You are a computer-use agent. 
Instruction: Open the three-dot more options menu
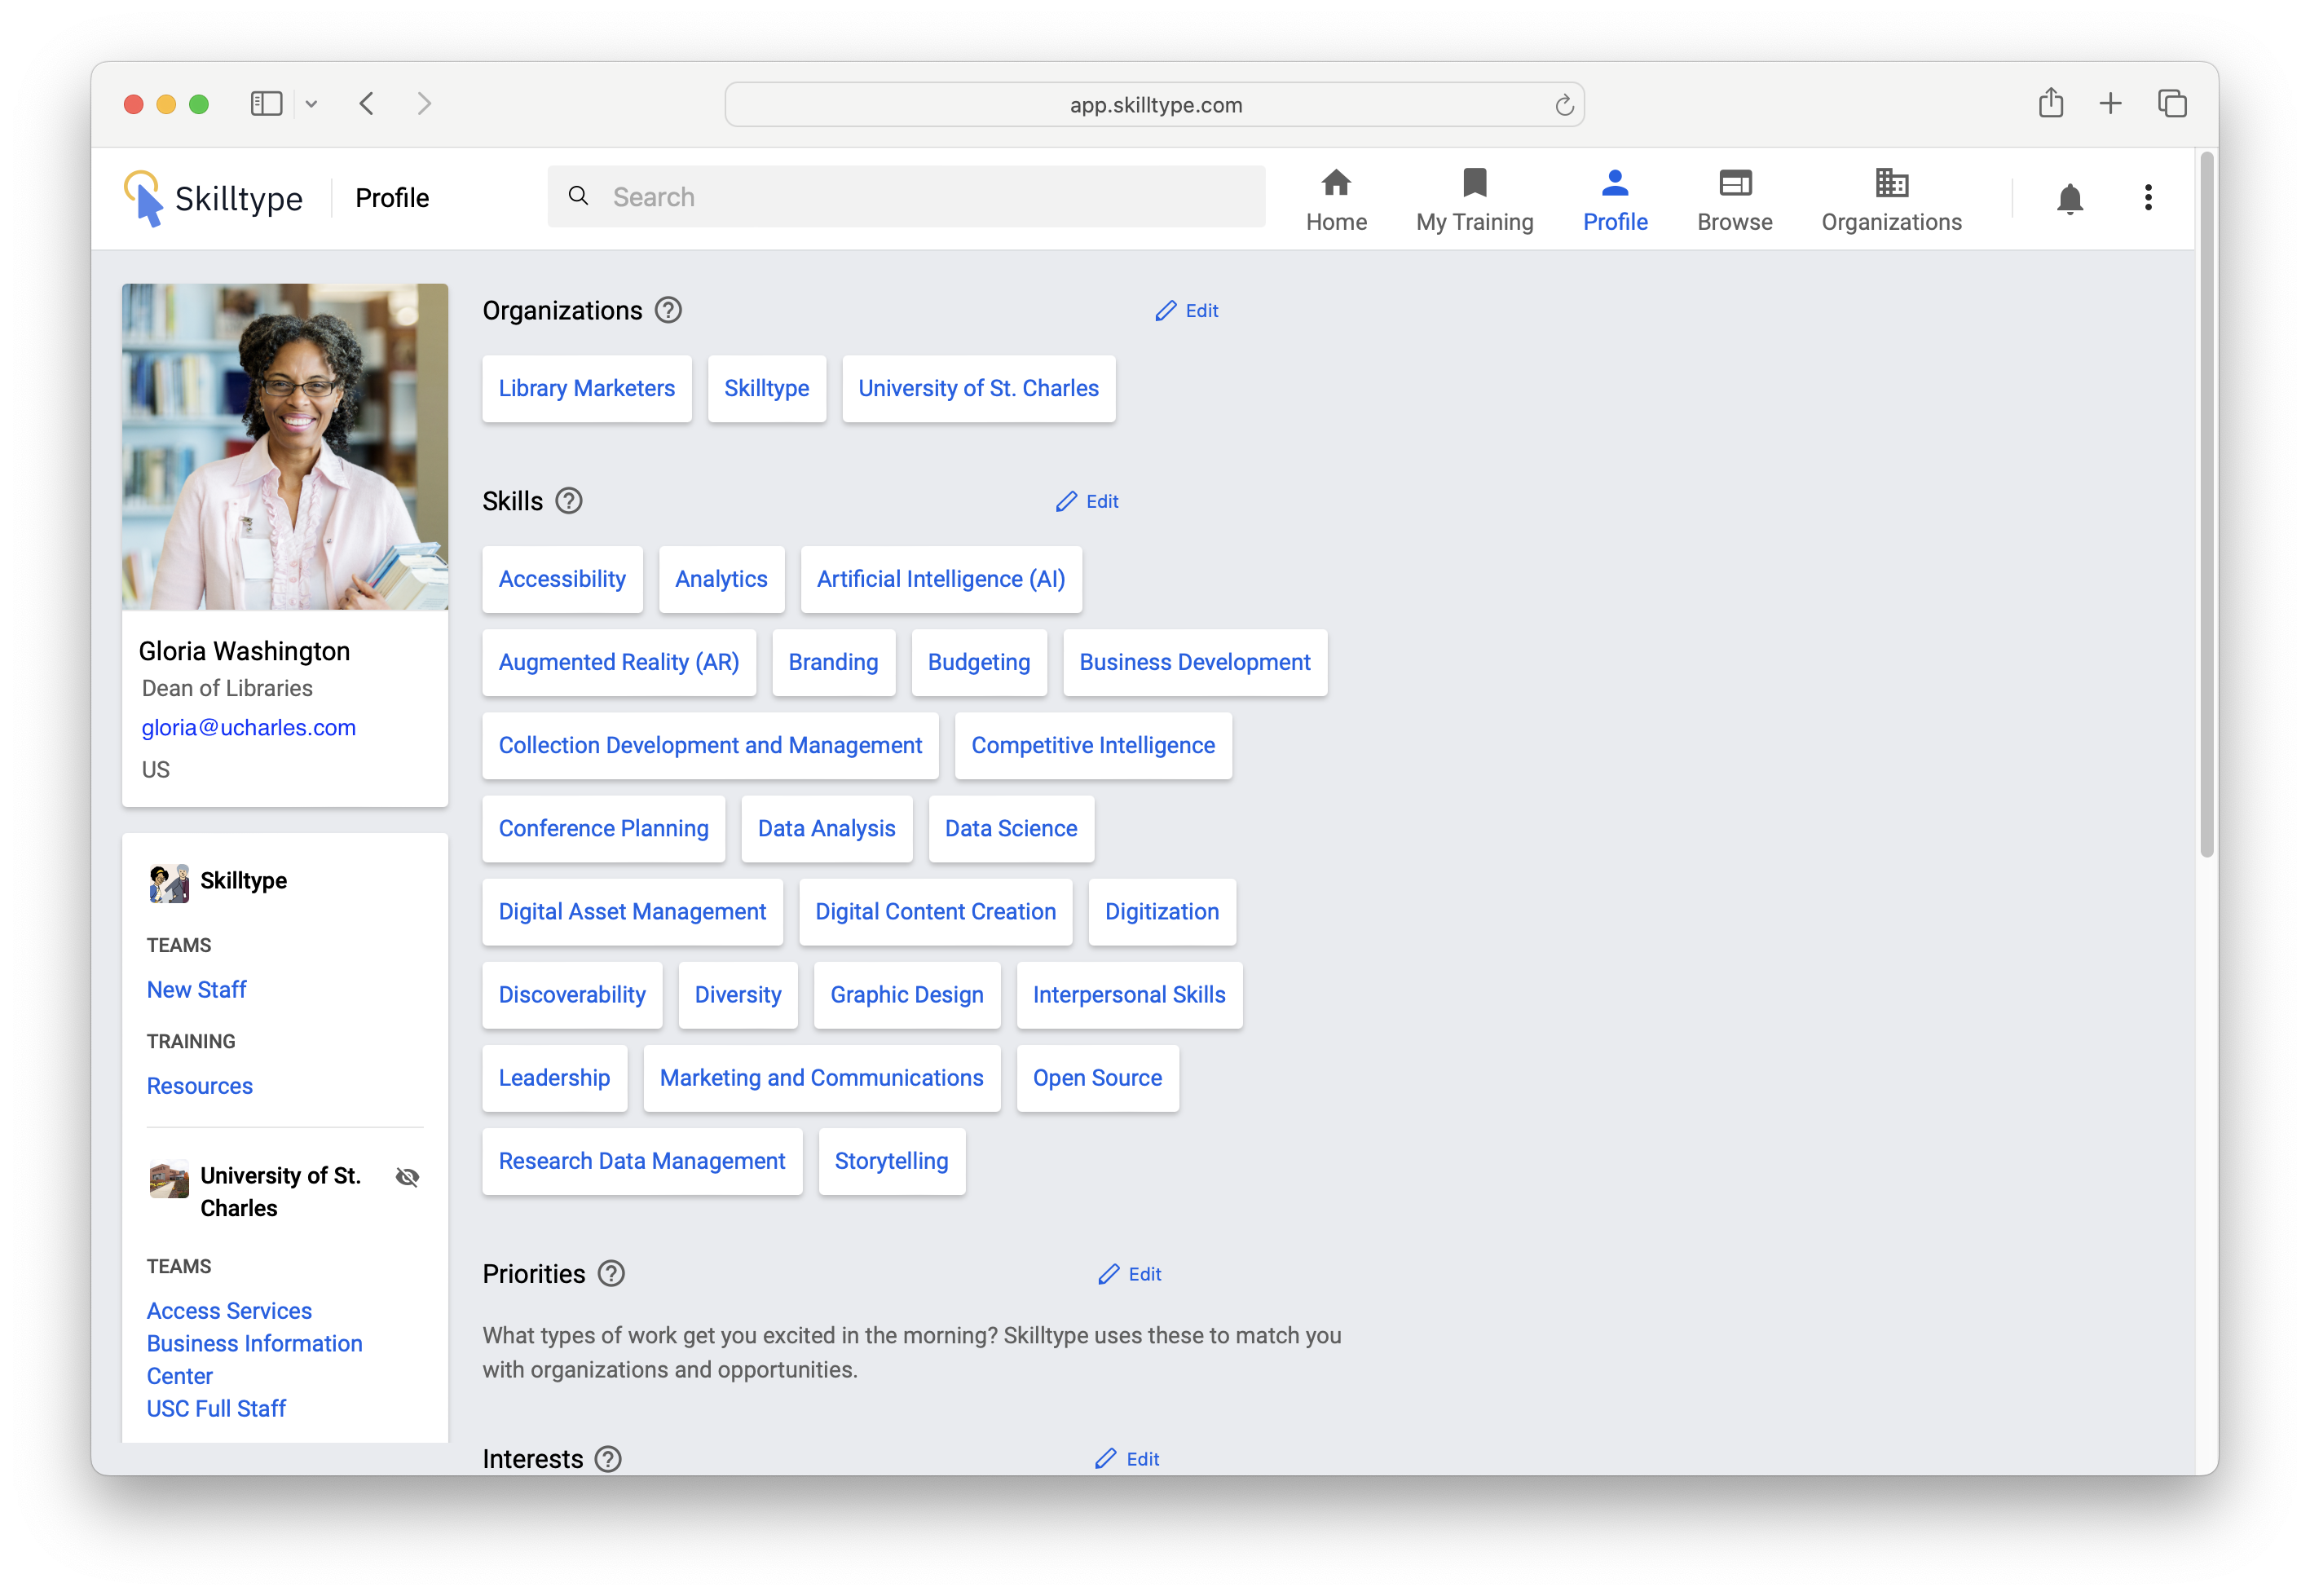tap(2147, 198)
